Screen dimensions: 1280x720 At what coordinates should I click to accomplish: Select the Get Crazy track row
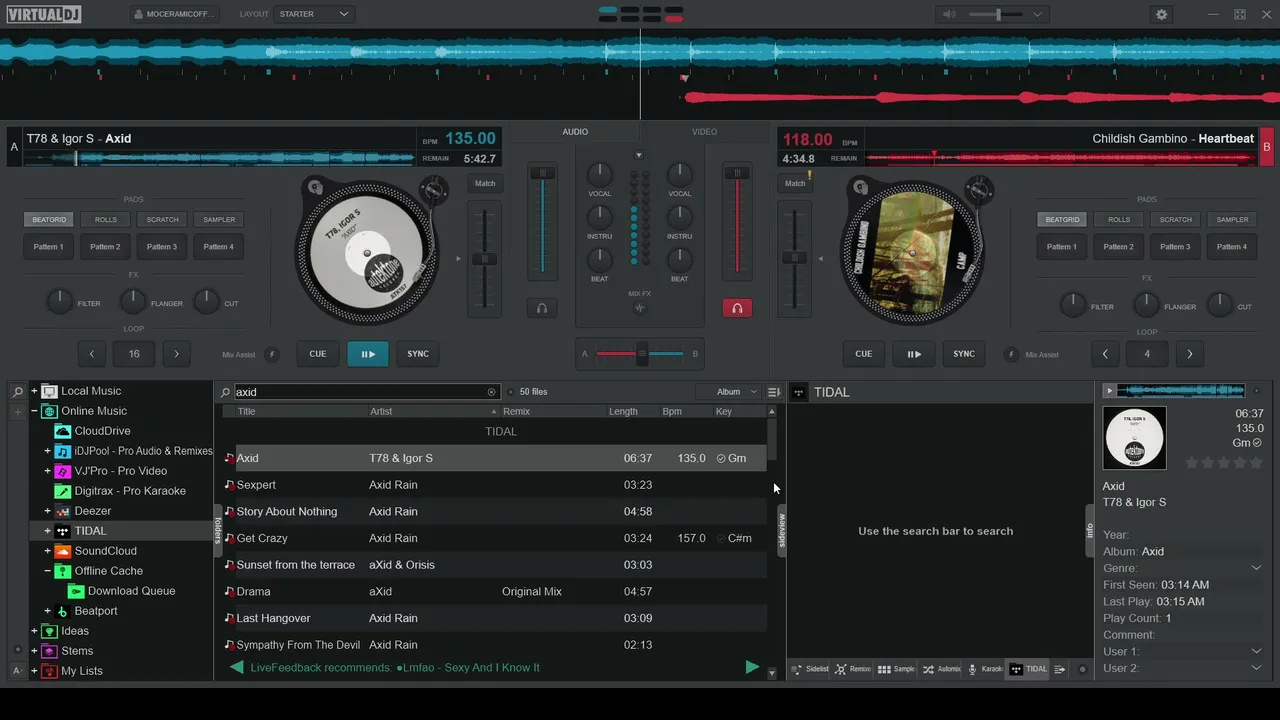[494, 538]
